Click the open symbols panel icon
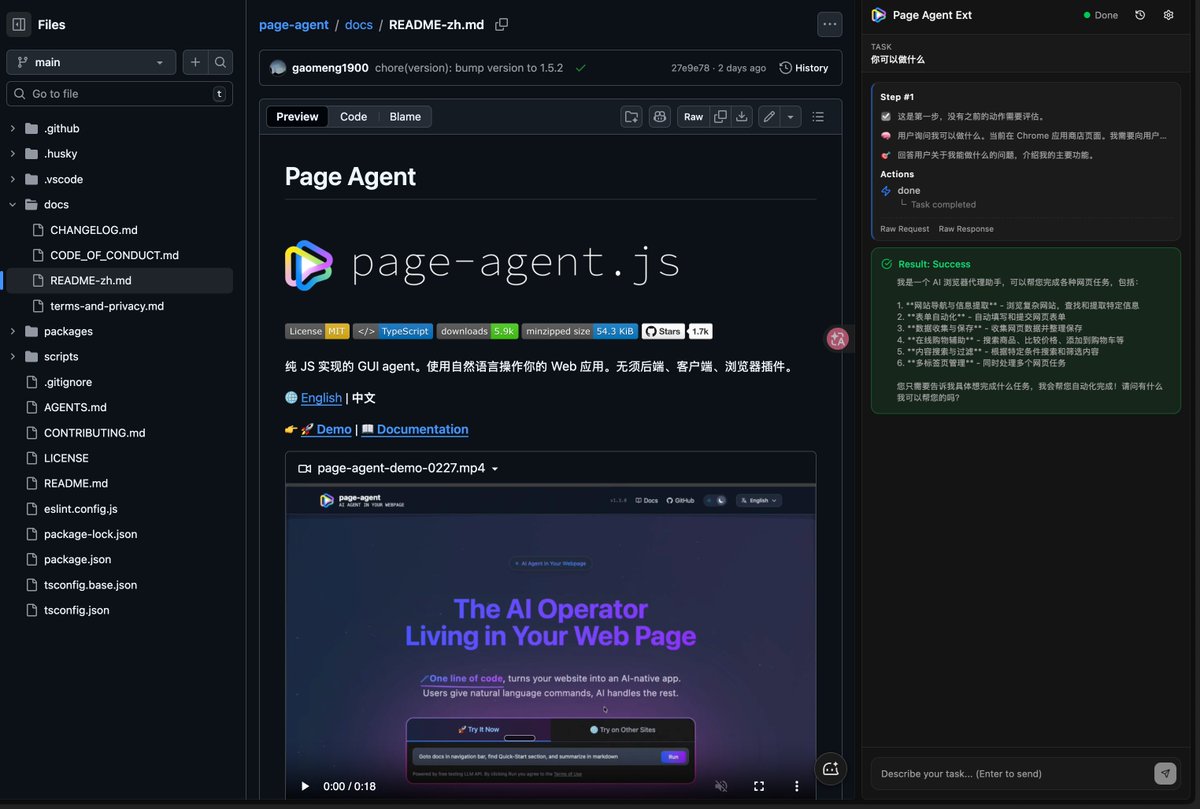The image size is (1200, 809). 631,117
